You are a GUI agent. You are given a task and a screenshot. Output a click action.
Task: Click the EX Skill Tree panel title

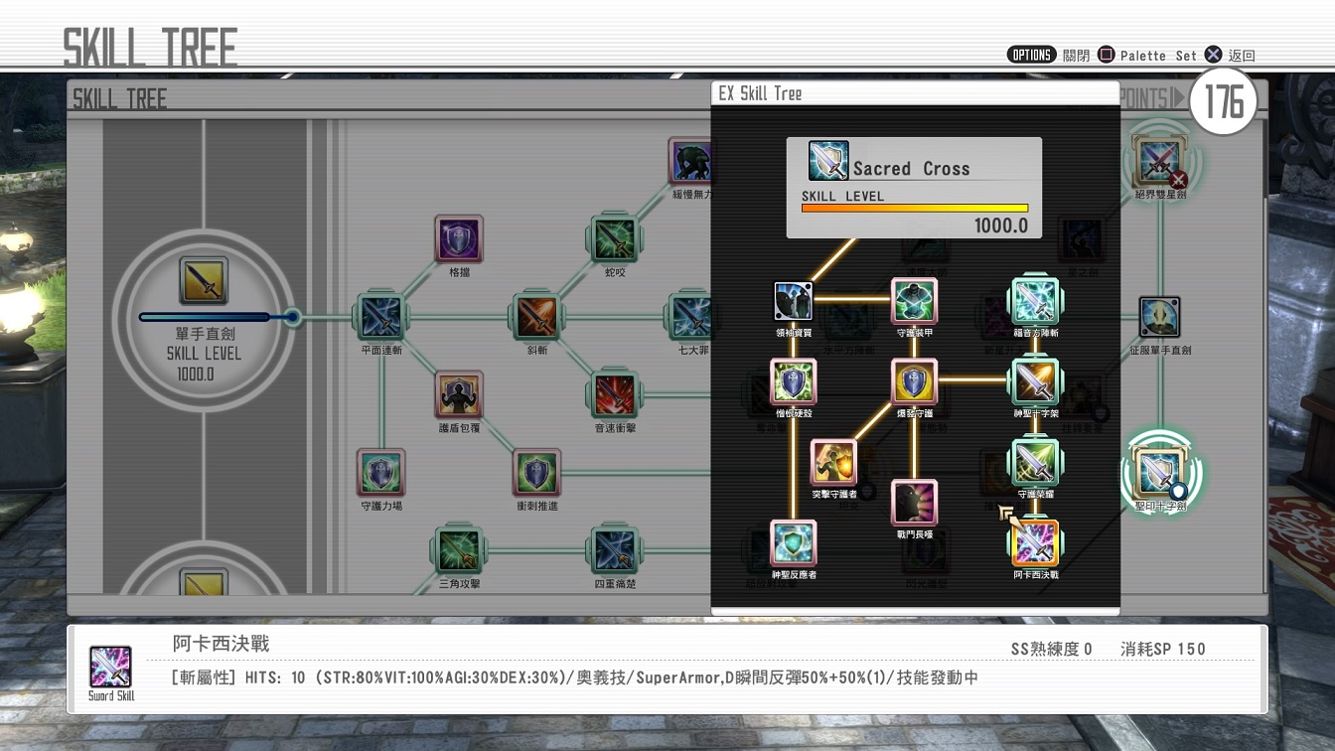(x=760, y=93)
